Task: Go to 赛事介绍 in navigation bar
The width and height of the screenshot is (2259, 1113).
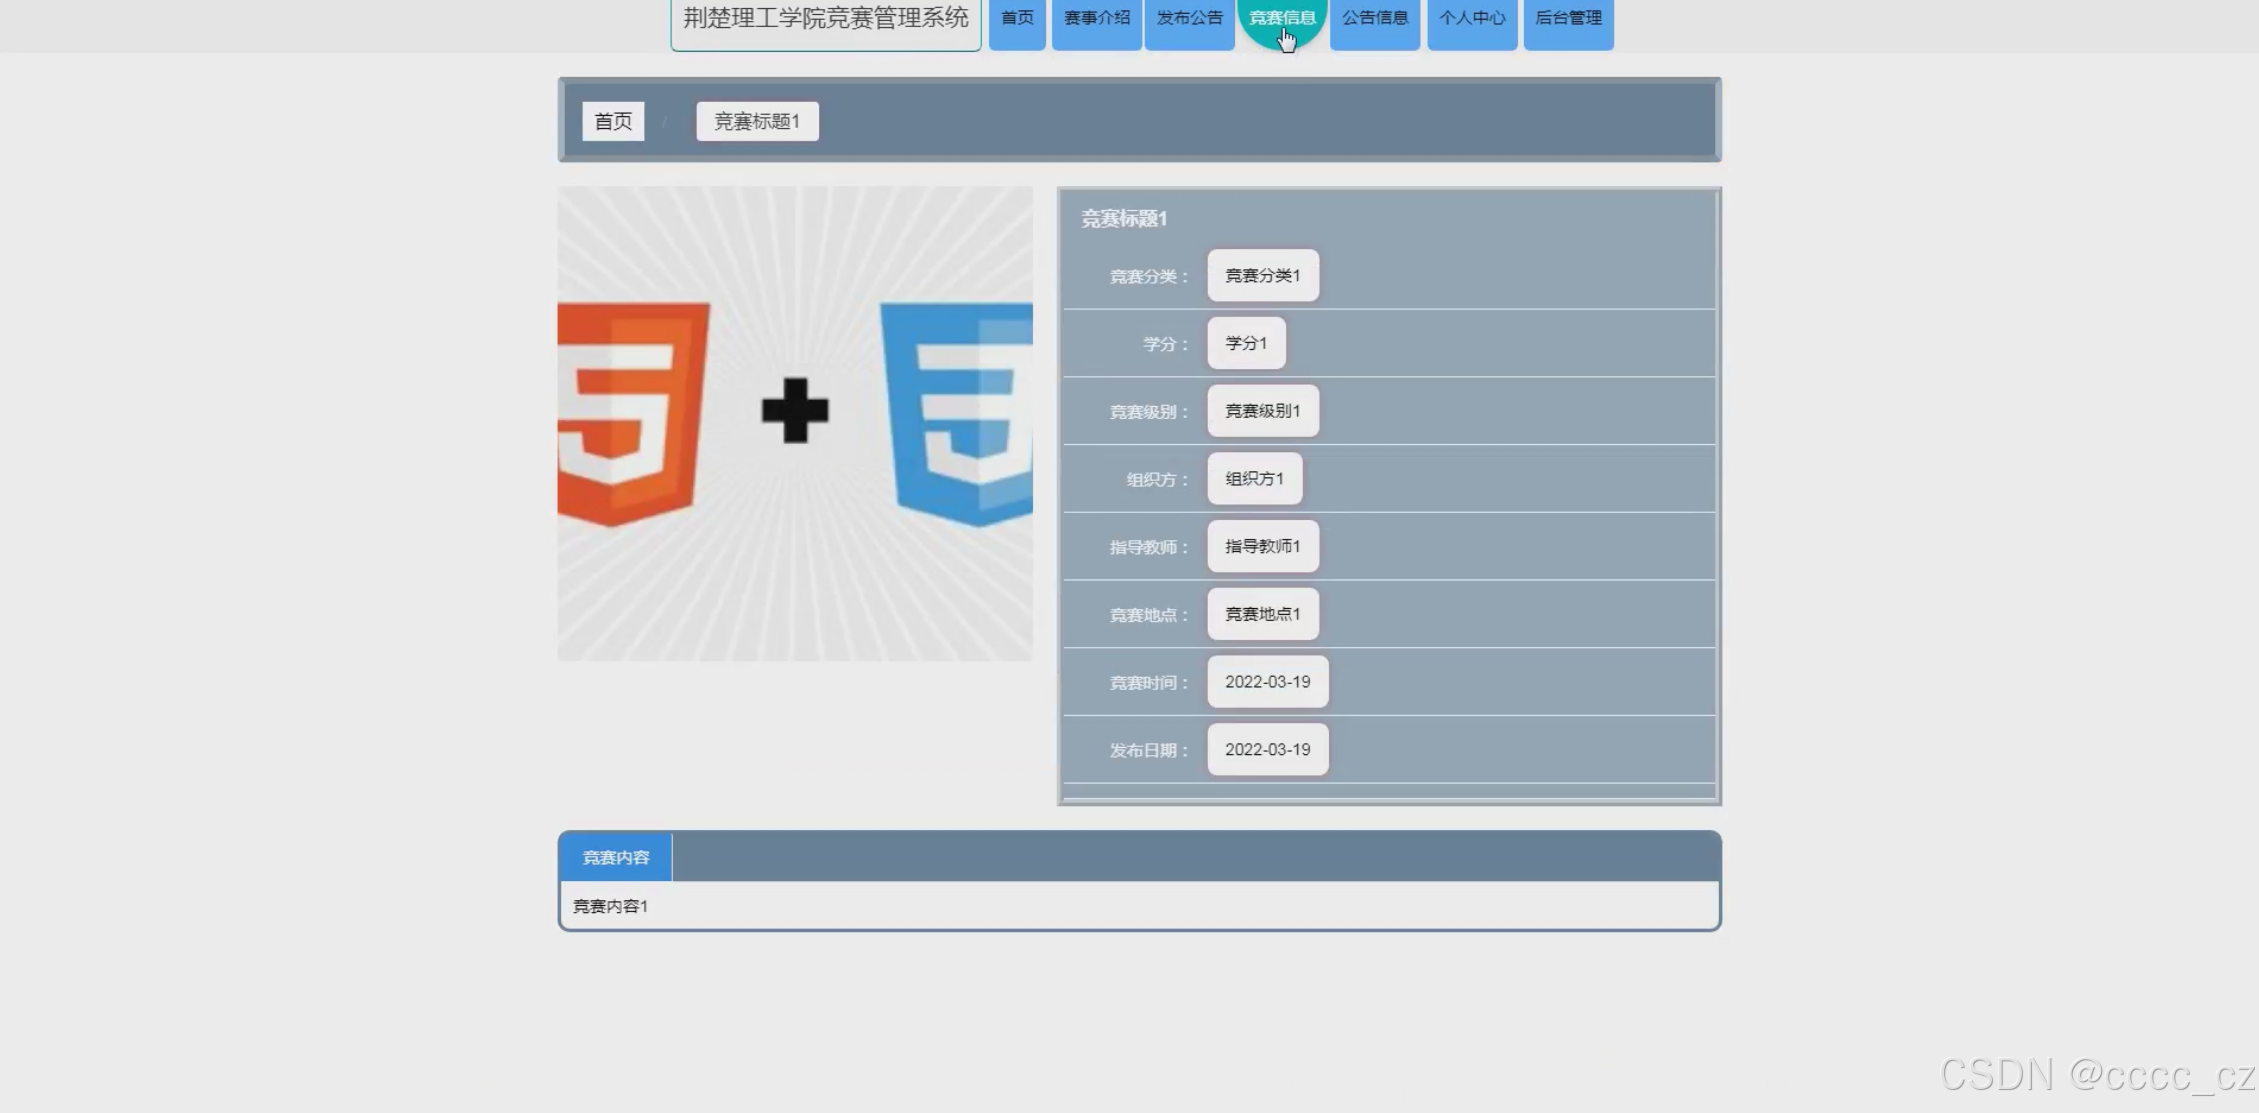Action: point(1096,18)
